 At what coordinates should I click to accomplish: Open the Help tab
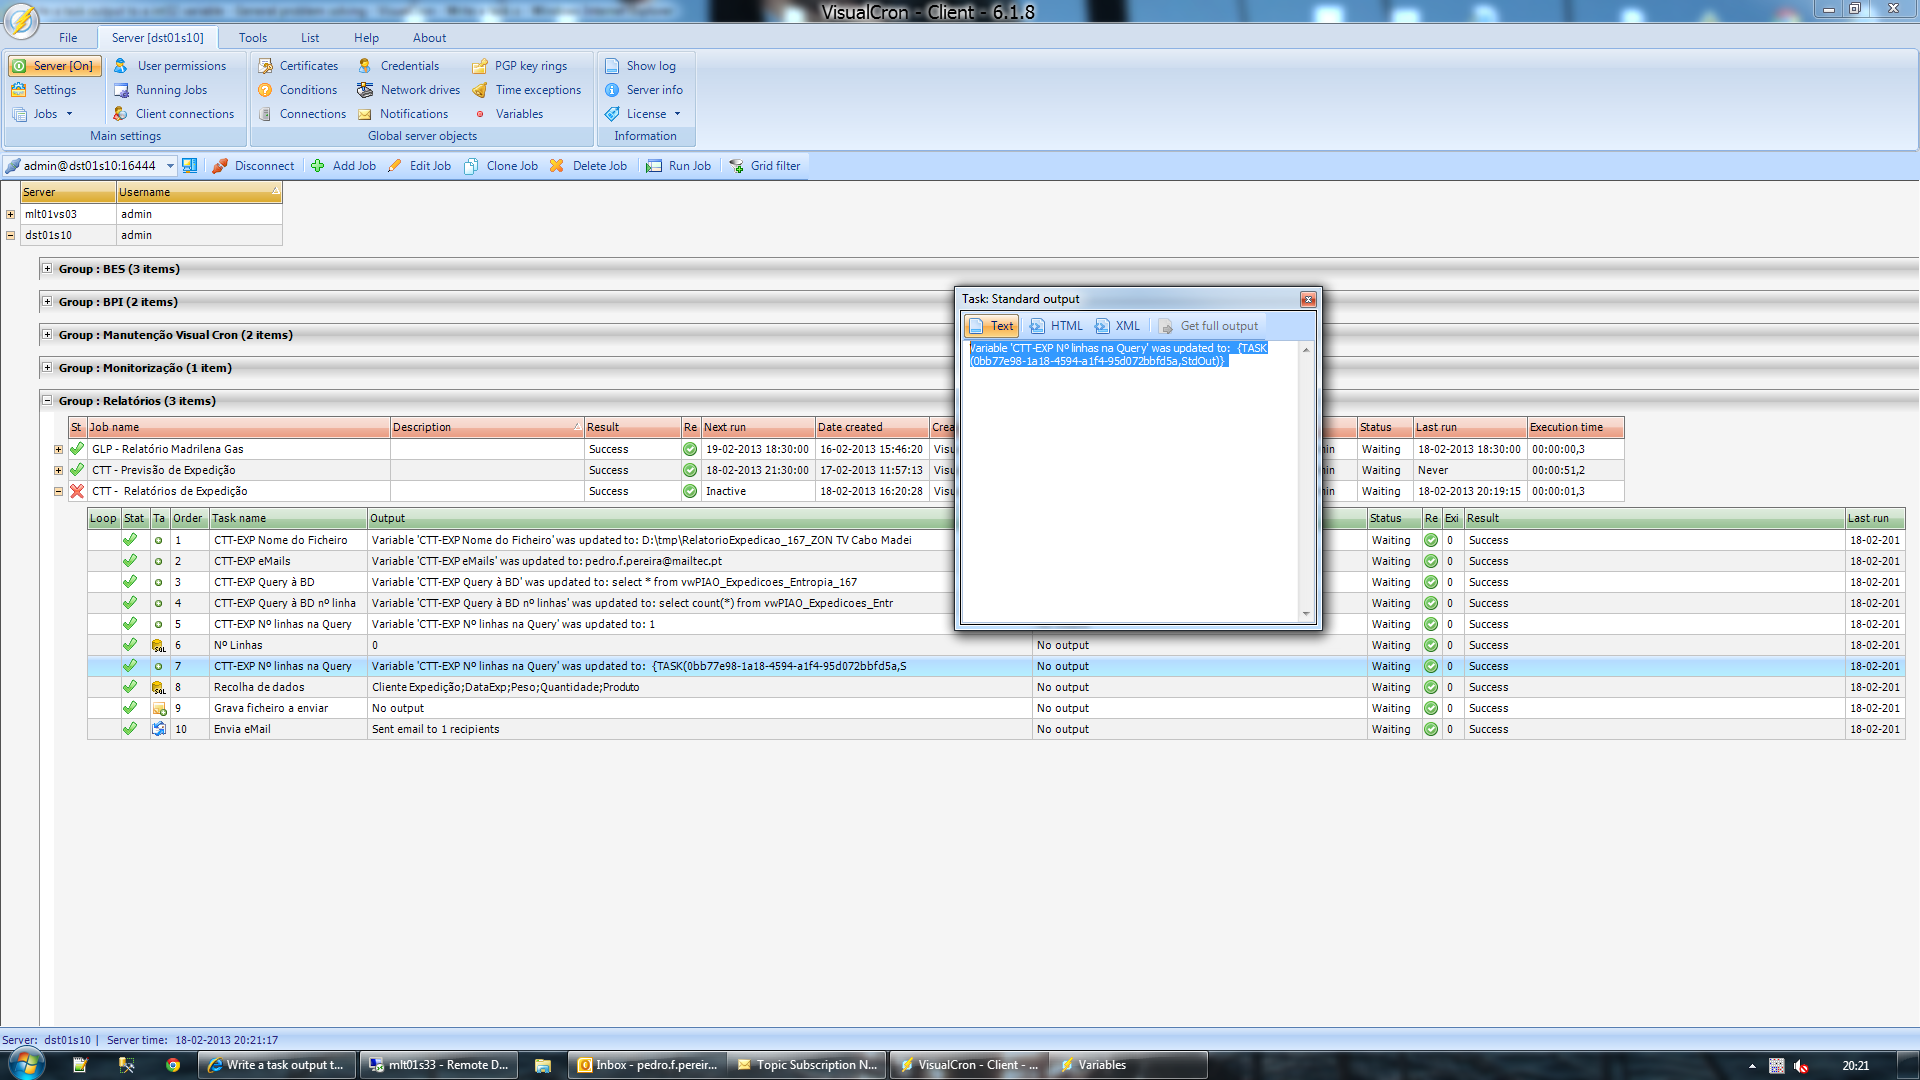click(366, 38)
